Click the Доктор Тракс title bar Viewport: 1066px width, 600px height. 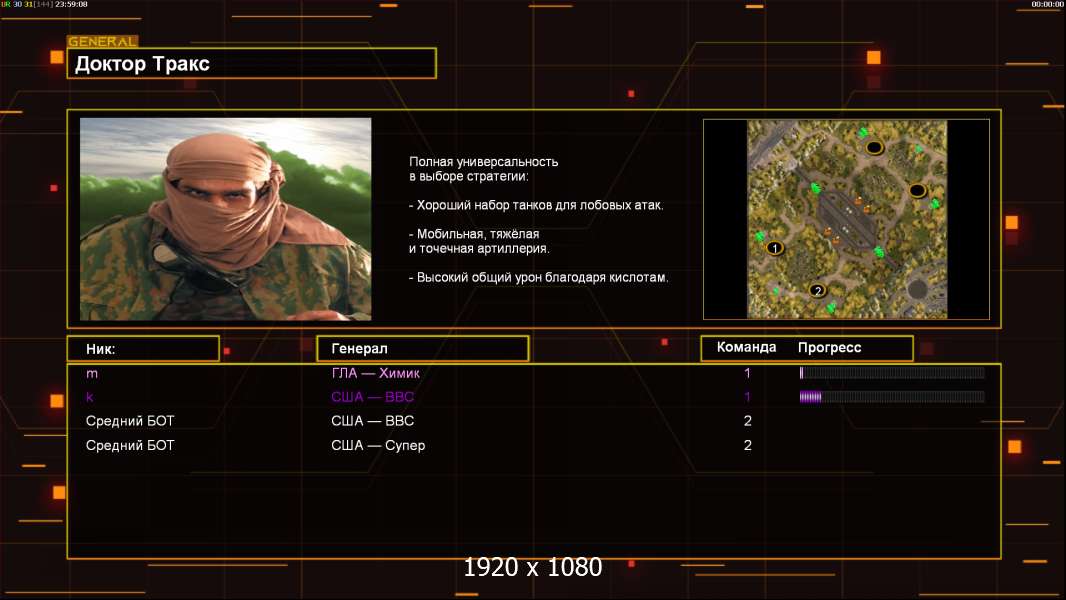[251, 64]
